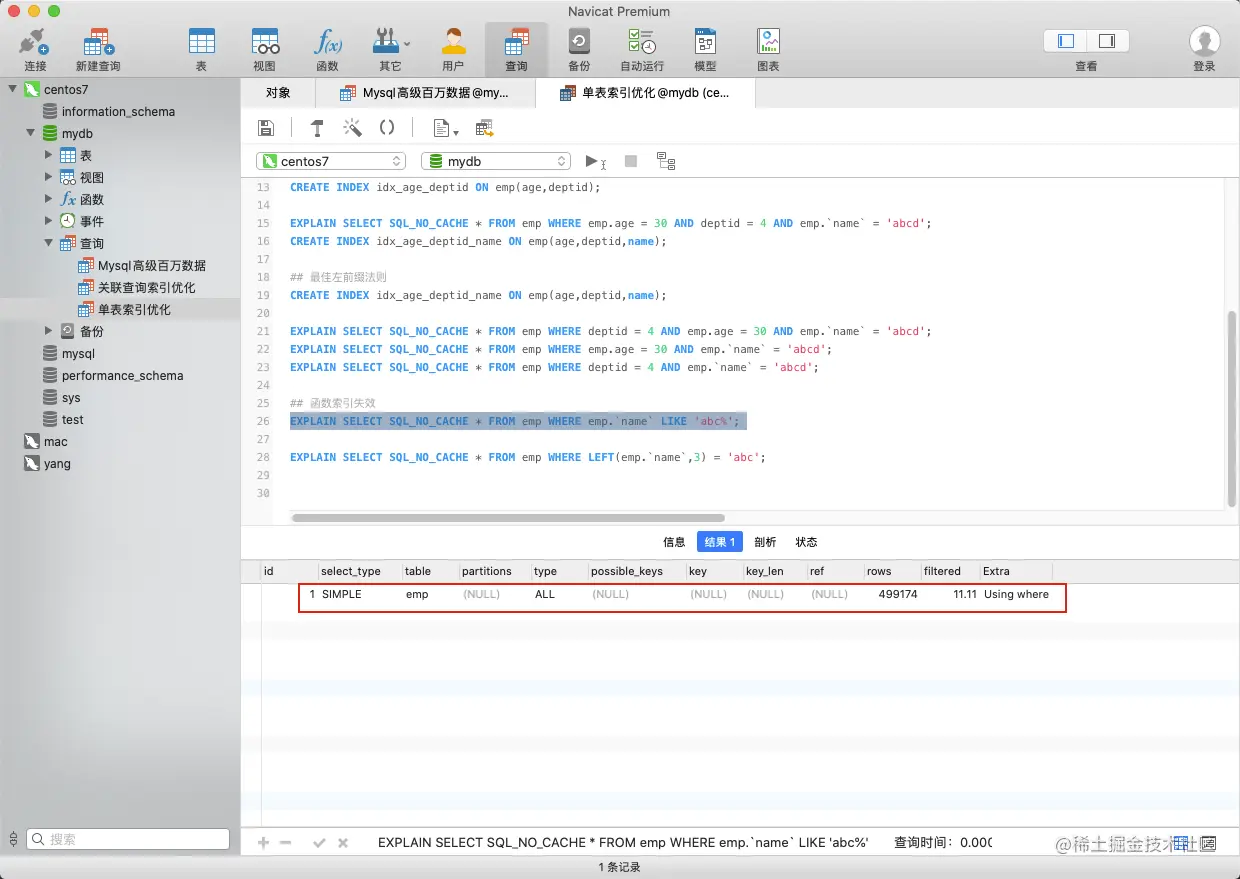Open the 表 tables view in toolbar
The width and height of the screenshot is (1240, 879).
[201, 49]
